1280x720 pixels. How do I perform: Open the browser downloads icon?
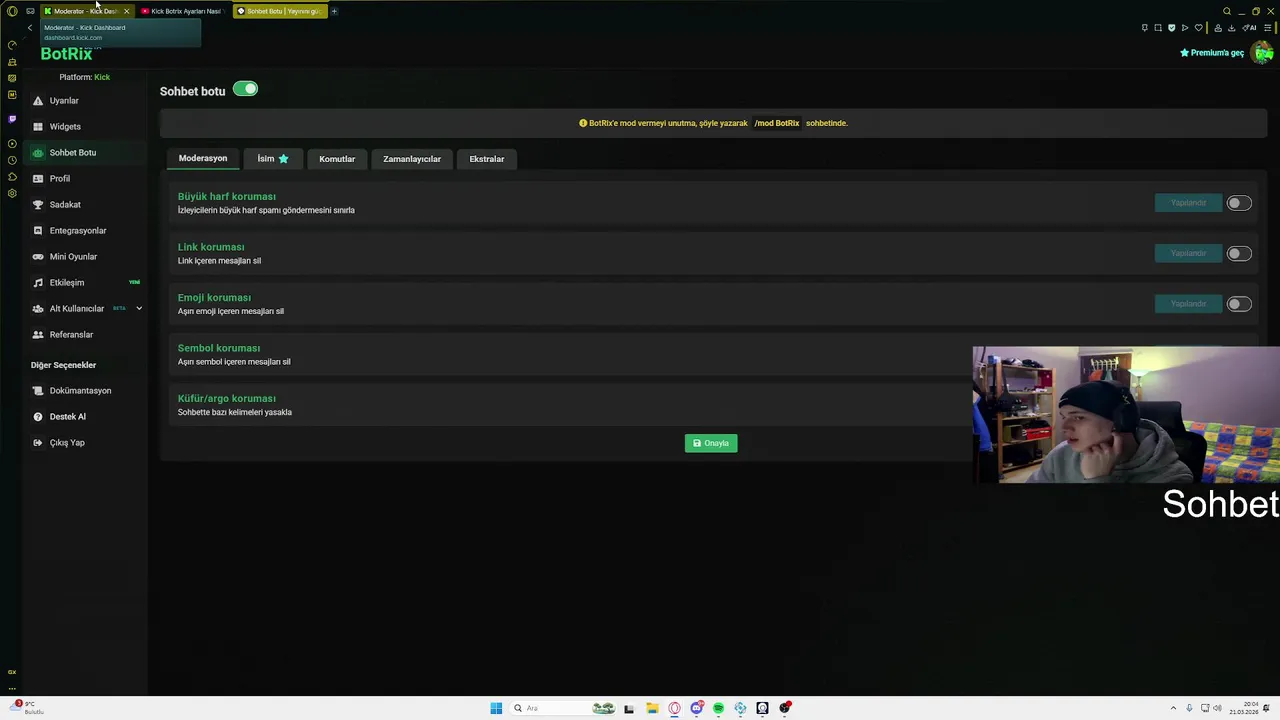click(1231, 28)
